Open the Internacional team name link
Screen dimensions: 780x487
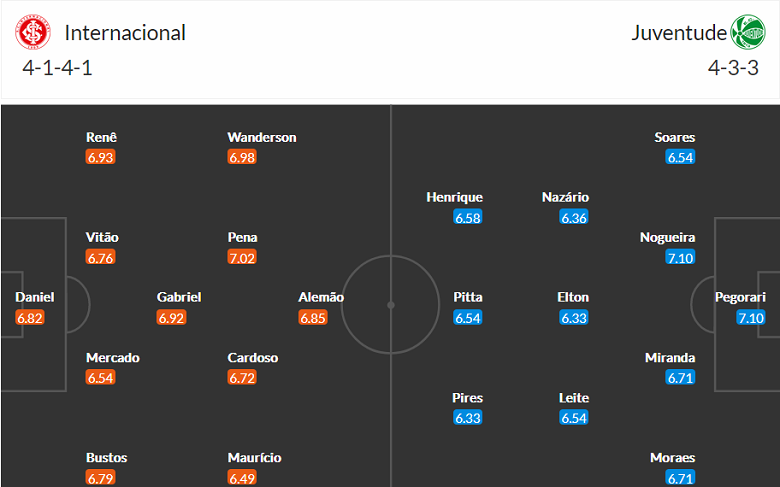pos(125,33)
